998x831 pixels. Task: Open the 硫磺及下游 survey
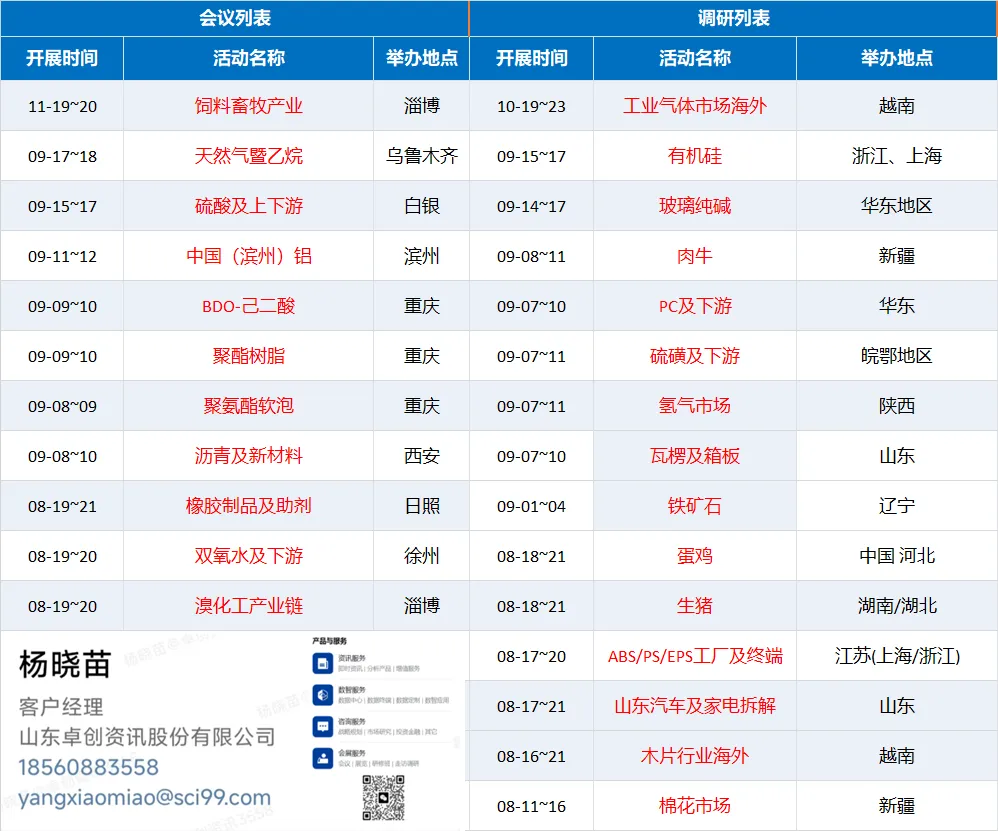point(695,356)
